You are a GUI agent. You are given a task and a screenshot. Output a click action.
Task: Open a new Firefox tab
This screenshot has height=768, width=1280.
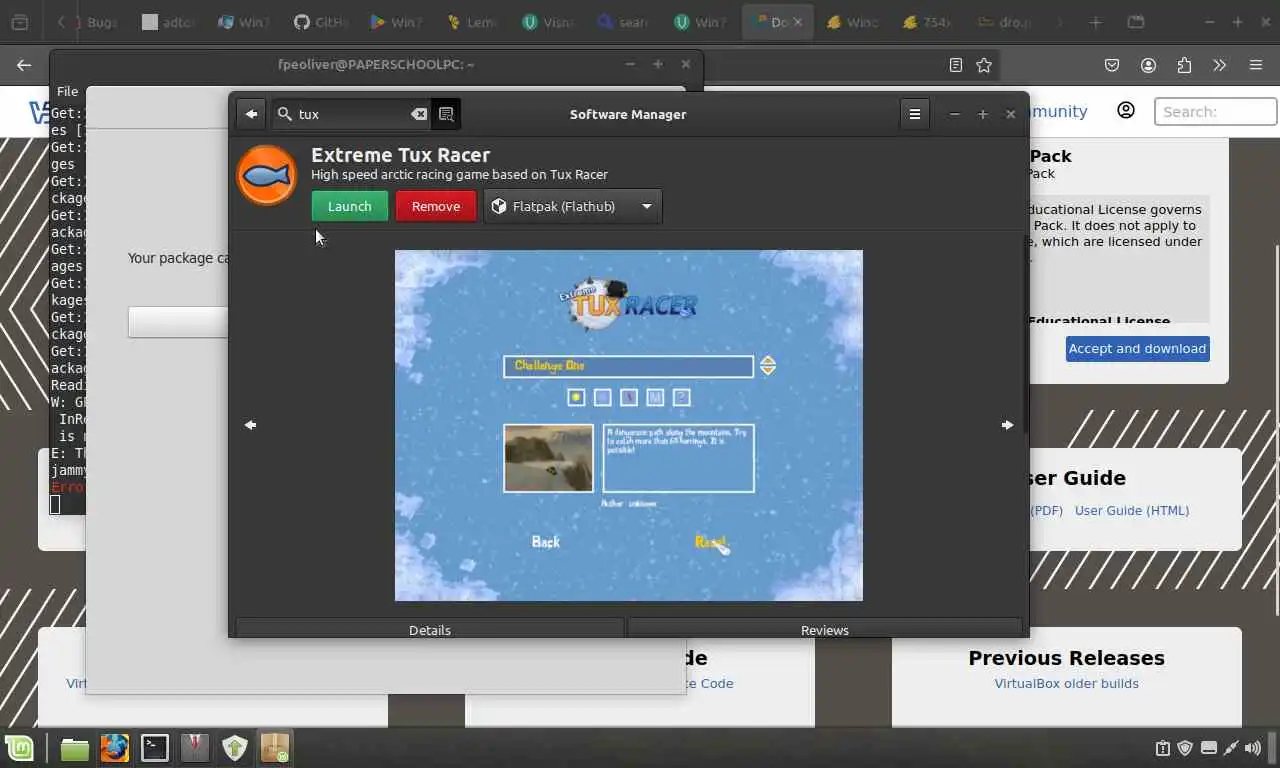[1095, 22]
